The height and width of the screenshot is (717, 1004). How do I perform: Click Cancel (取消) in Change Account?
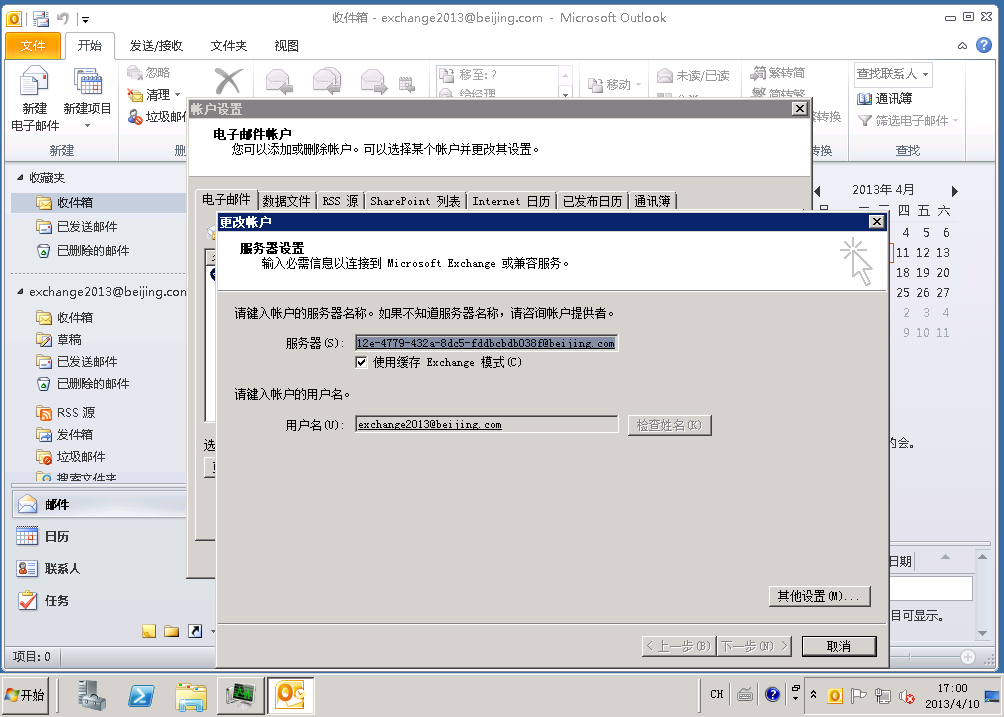[839, 646]
